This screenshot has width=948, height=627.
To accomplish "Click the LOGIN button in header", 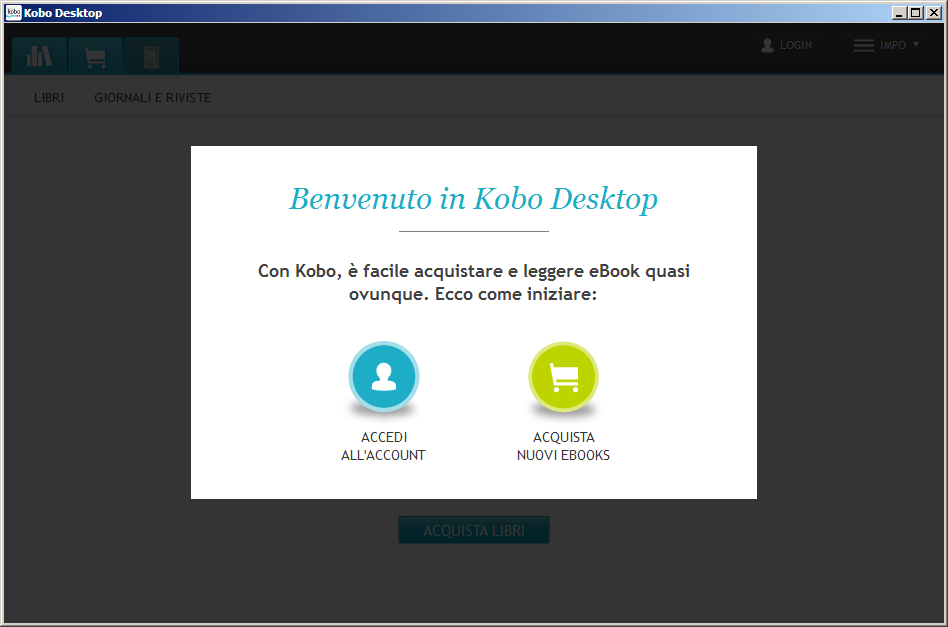I will click(787, 45).
